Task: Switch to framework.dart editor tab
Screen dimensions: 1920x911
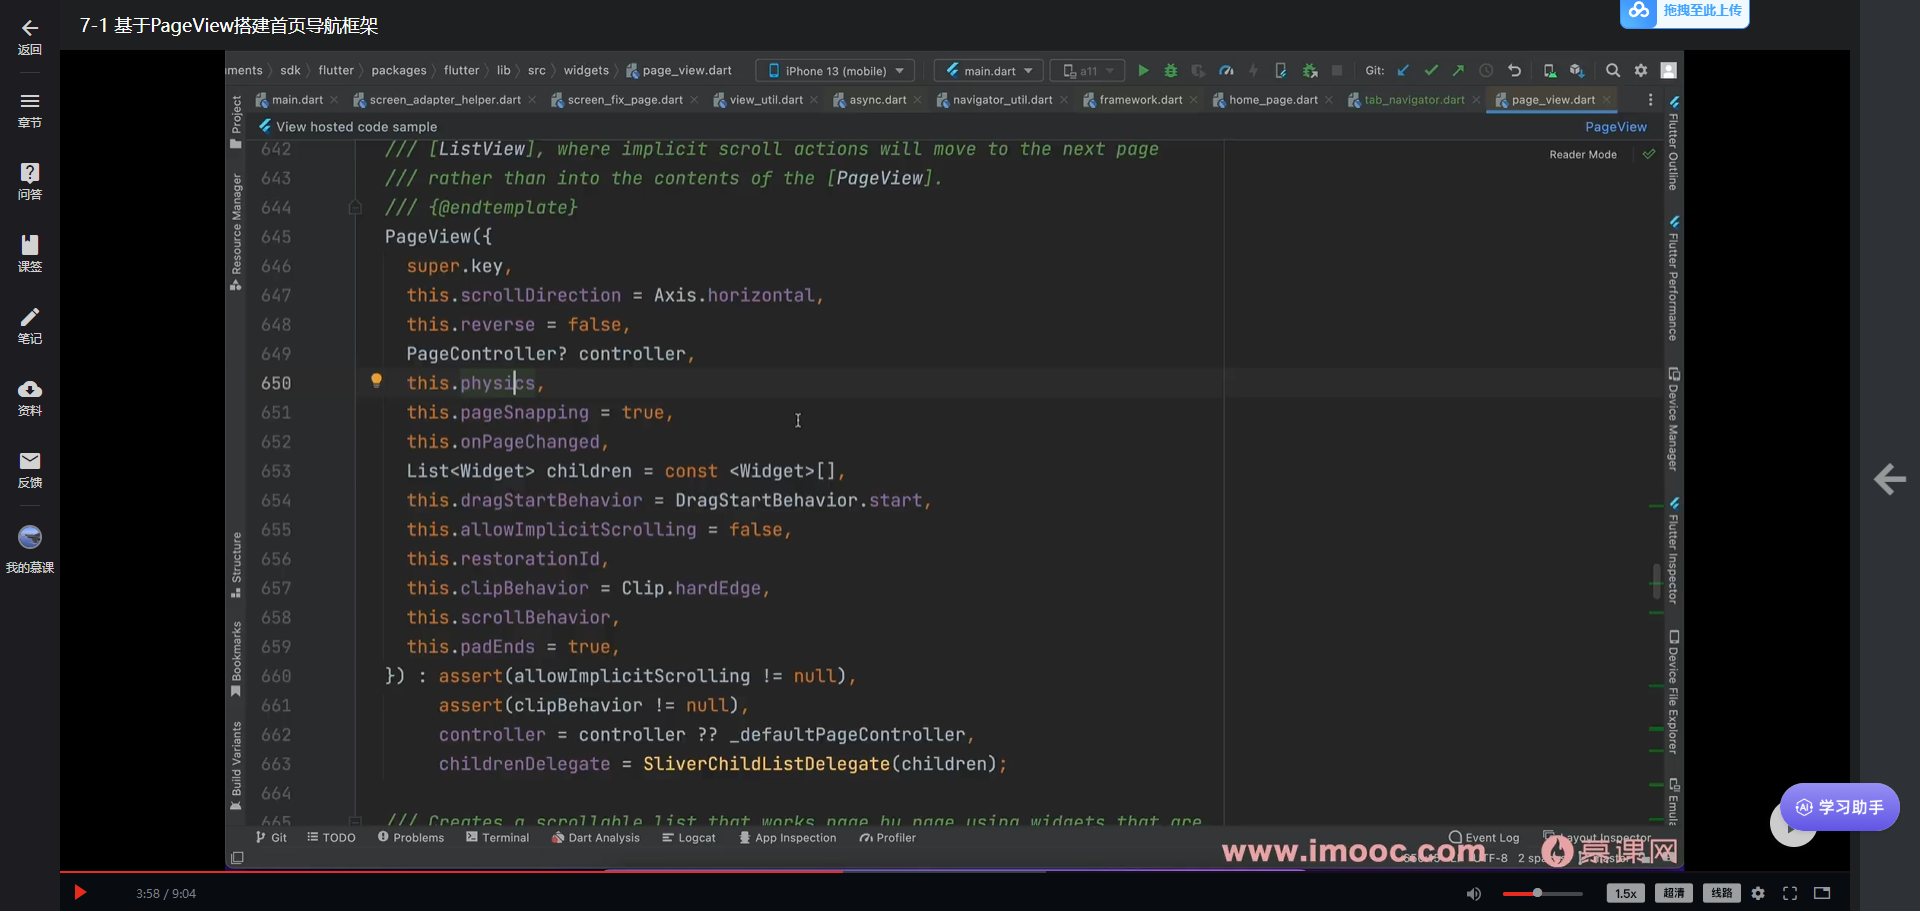Action: 1140,100
